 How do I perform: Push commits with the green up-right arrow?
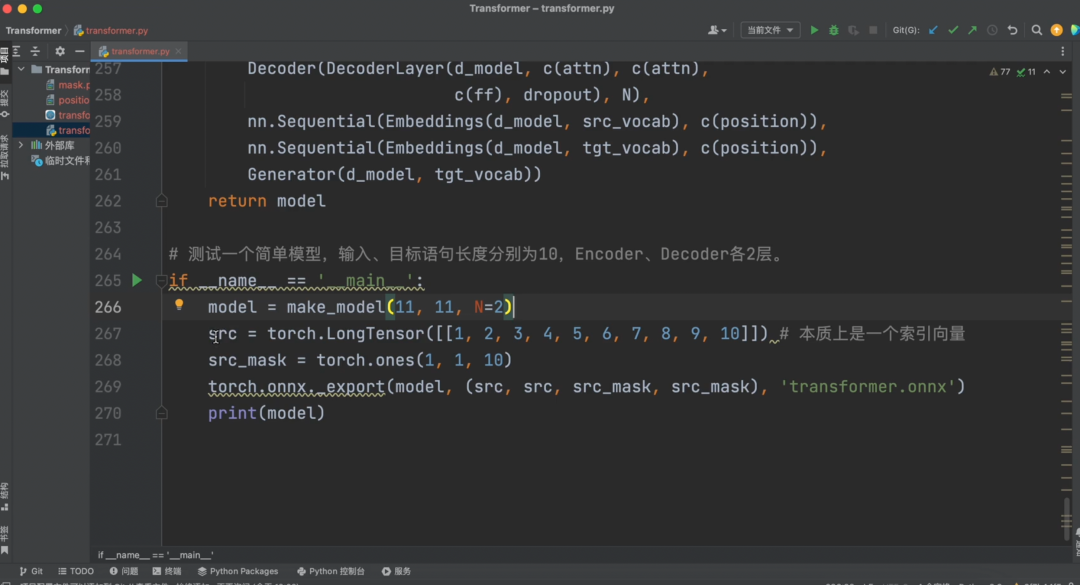tap(973, 30)
